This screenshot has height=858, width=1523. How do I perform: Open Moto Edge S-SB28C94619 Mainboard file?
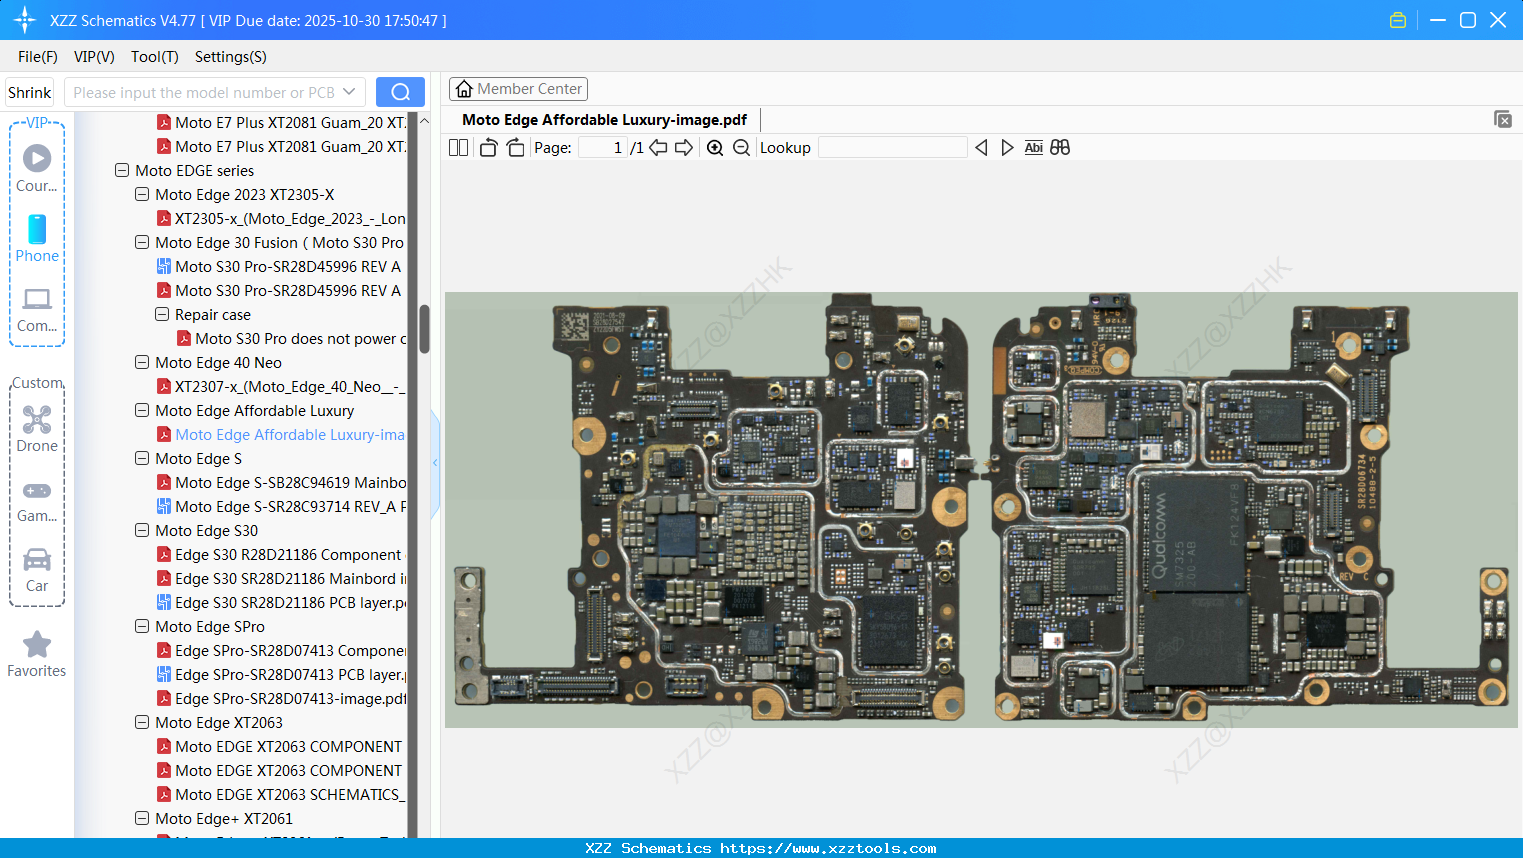(290, 483)
